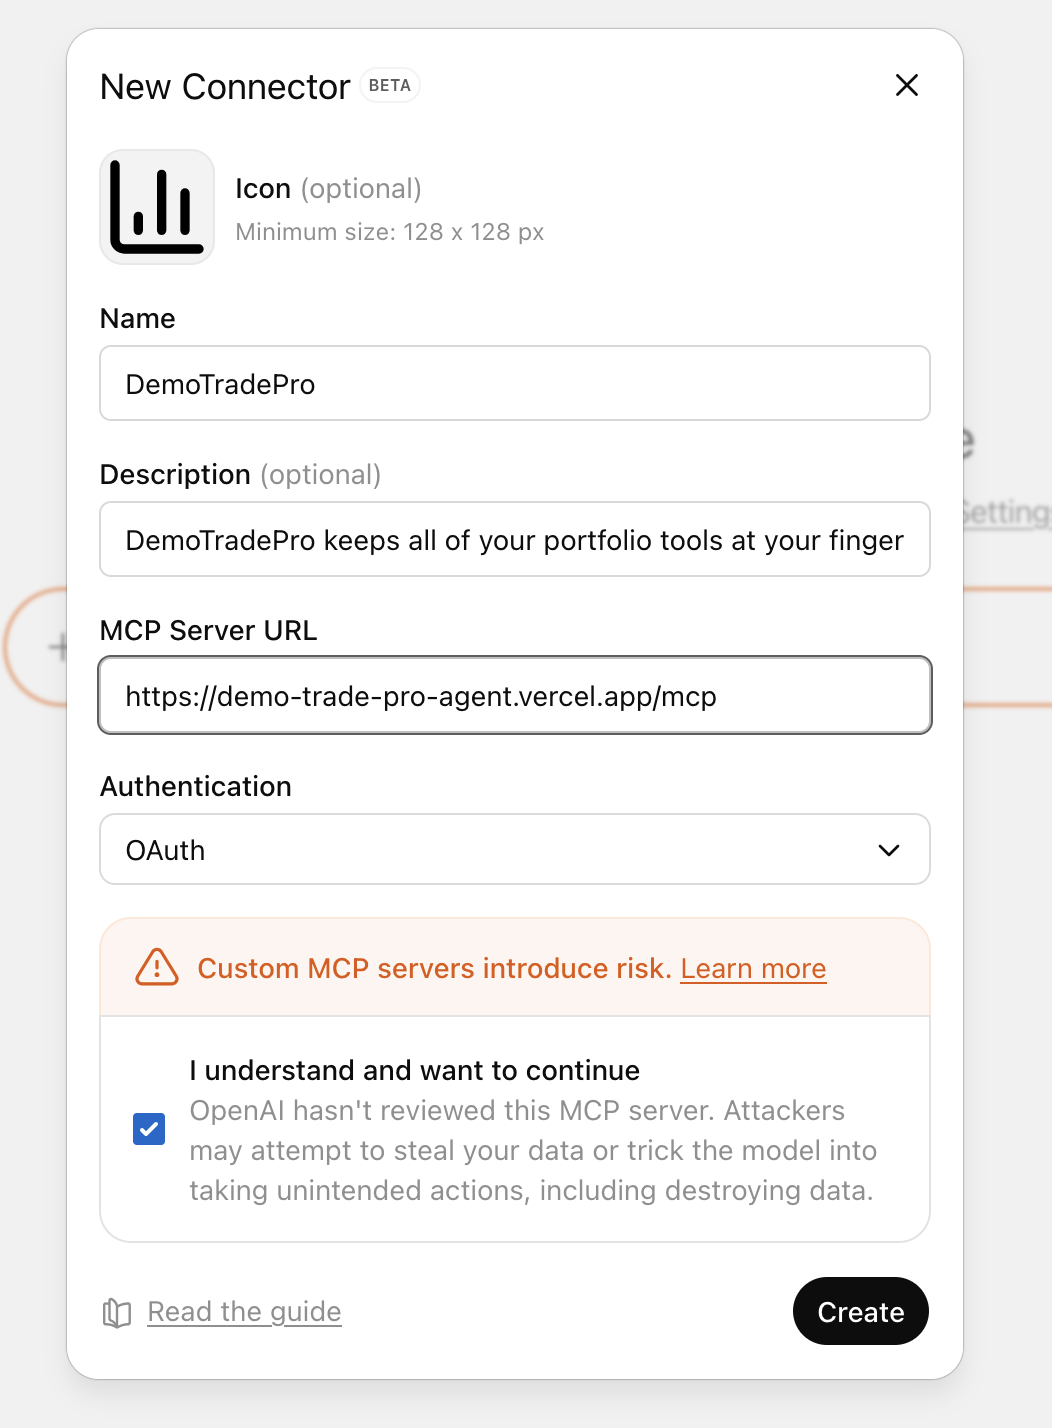Click into the Description text field
Viewport: 1052px width, 1428px height.
(514, 540)
